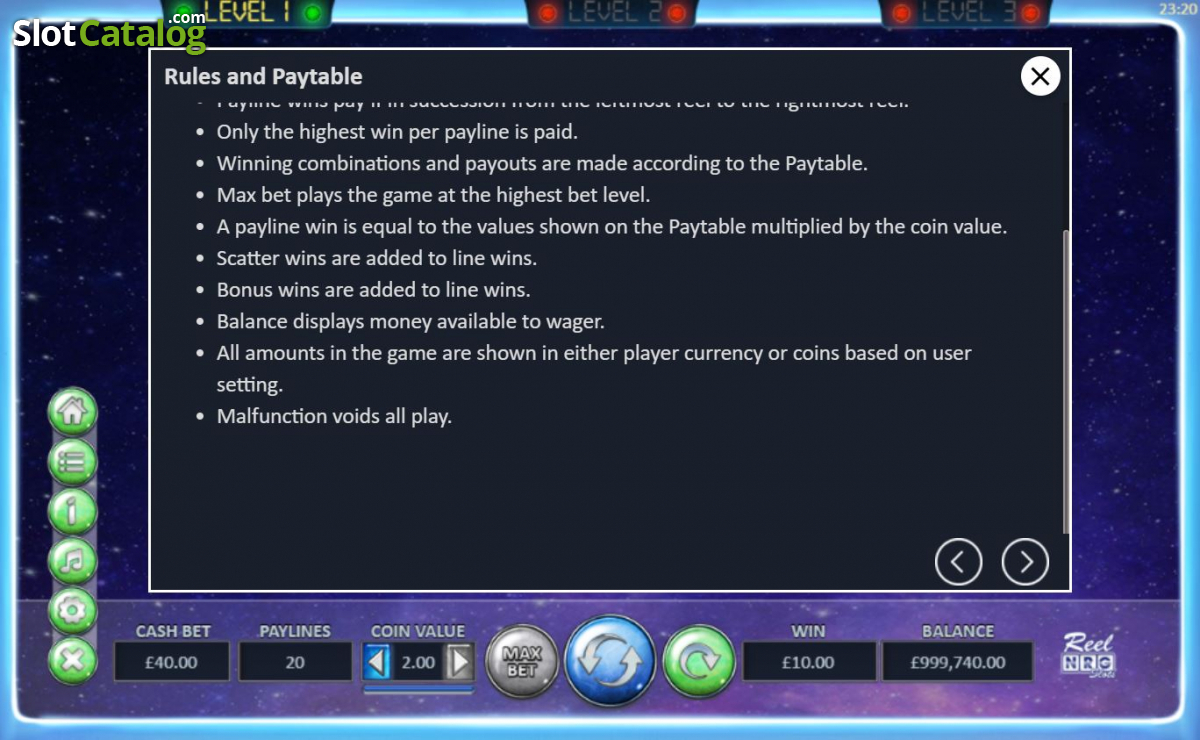Screen dimensions: 1200x740
Task: Go to the next paytable page
Action: [1025, 562]
